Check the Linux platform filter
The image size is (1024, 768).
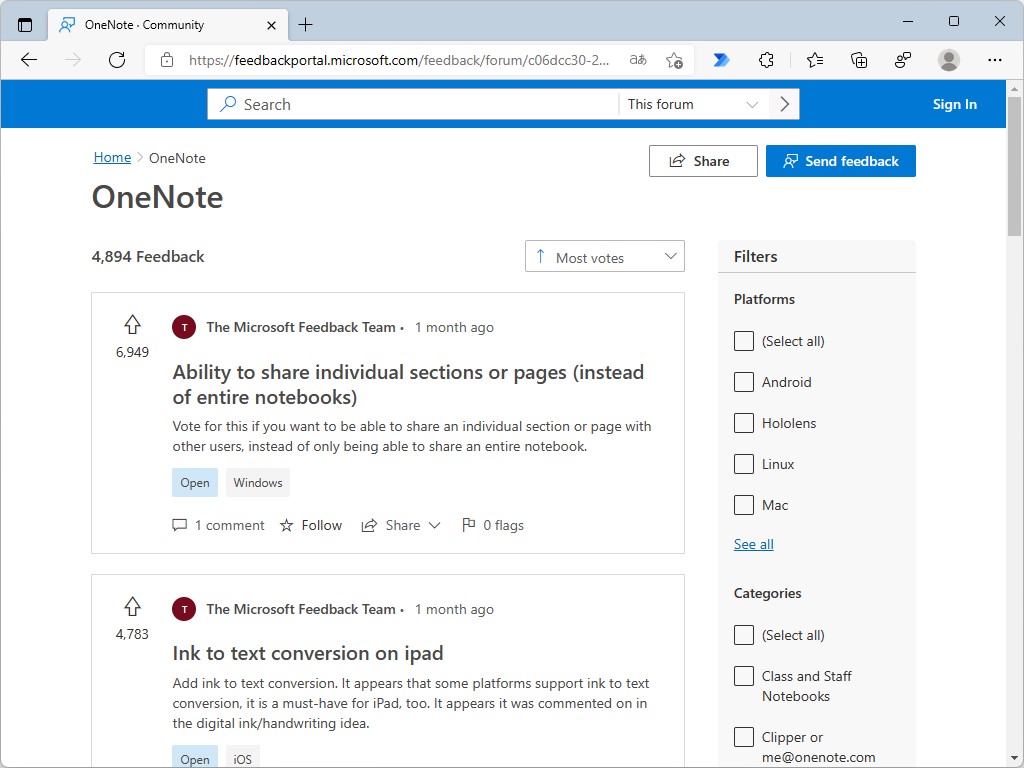[x=744, y=464]
